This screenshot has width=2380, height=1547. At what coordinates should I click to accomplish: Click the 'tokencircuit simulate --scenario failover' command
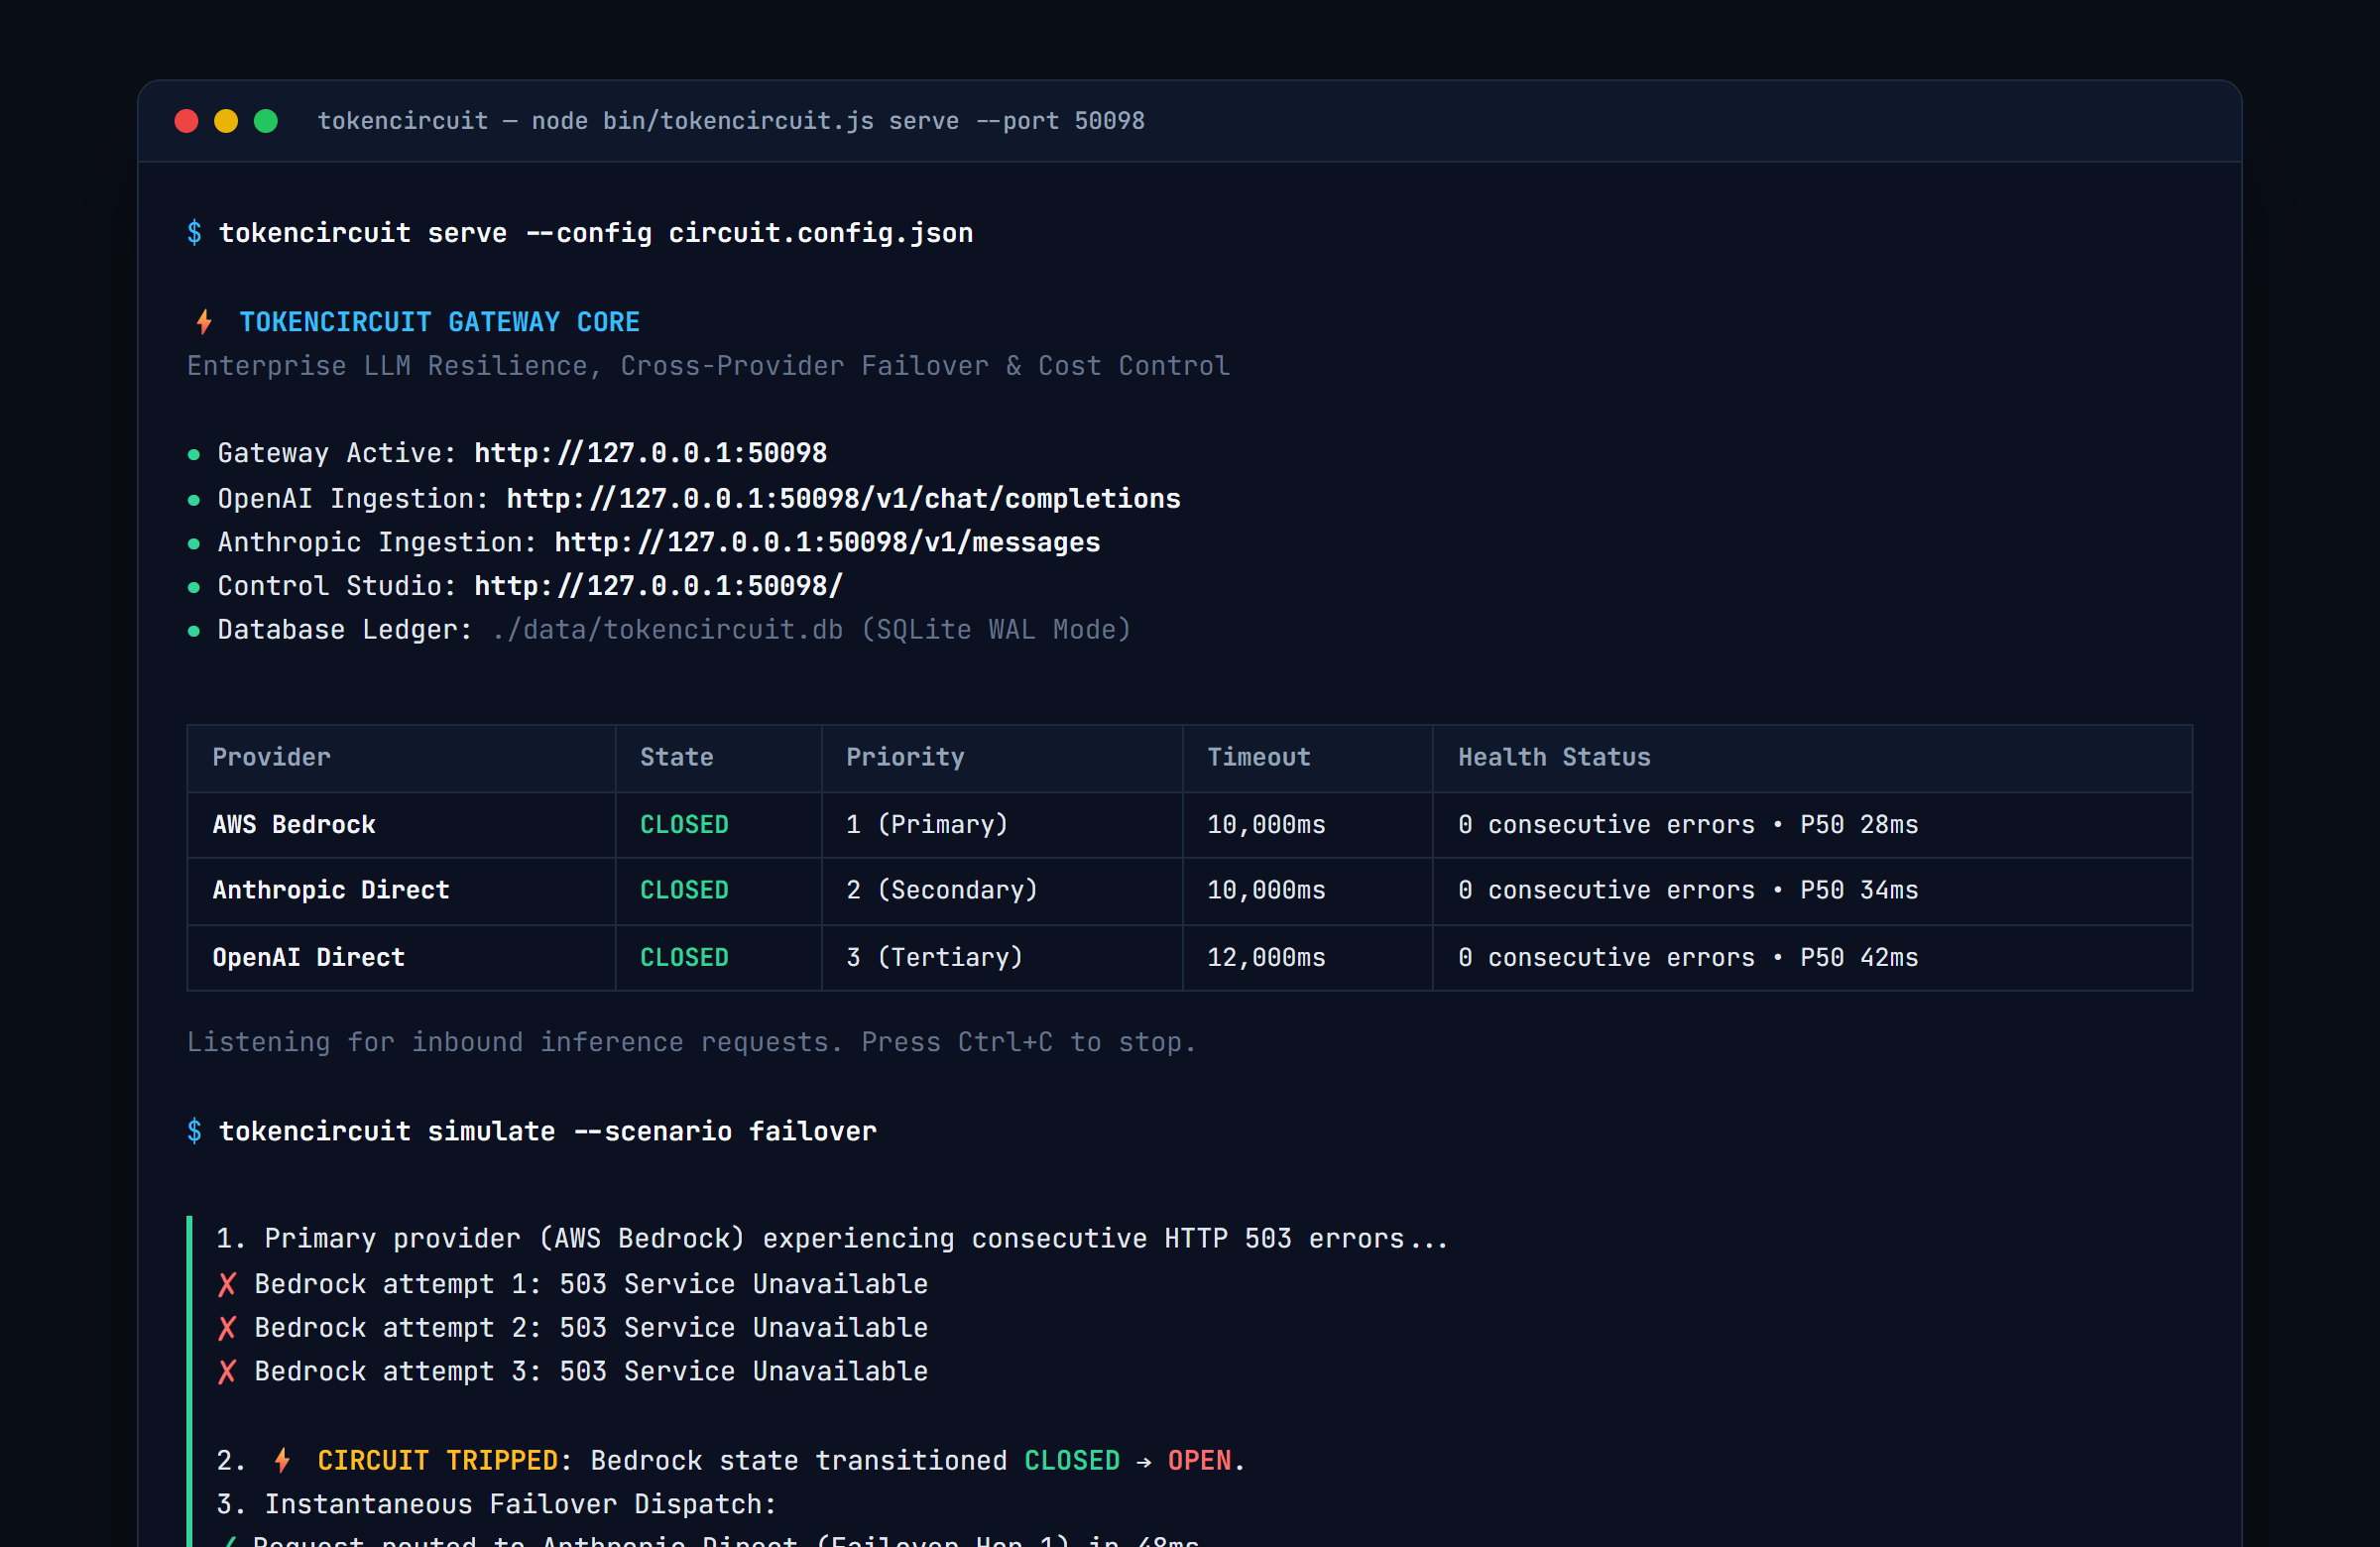(x=548, y=1131)
